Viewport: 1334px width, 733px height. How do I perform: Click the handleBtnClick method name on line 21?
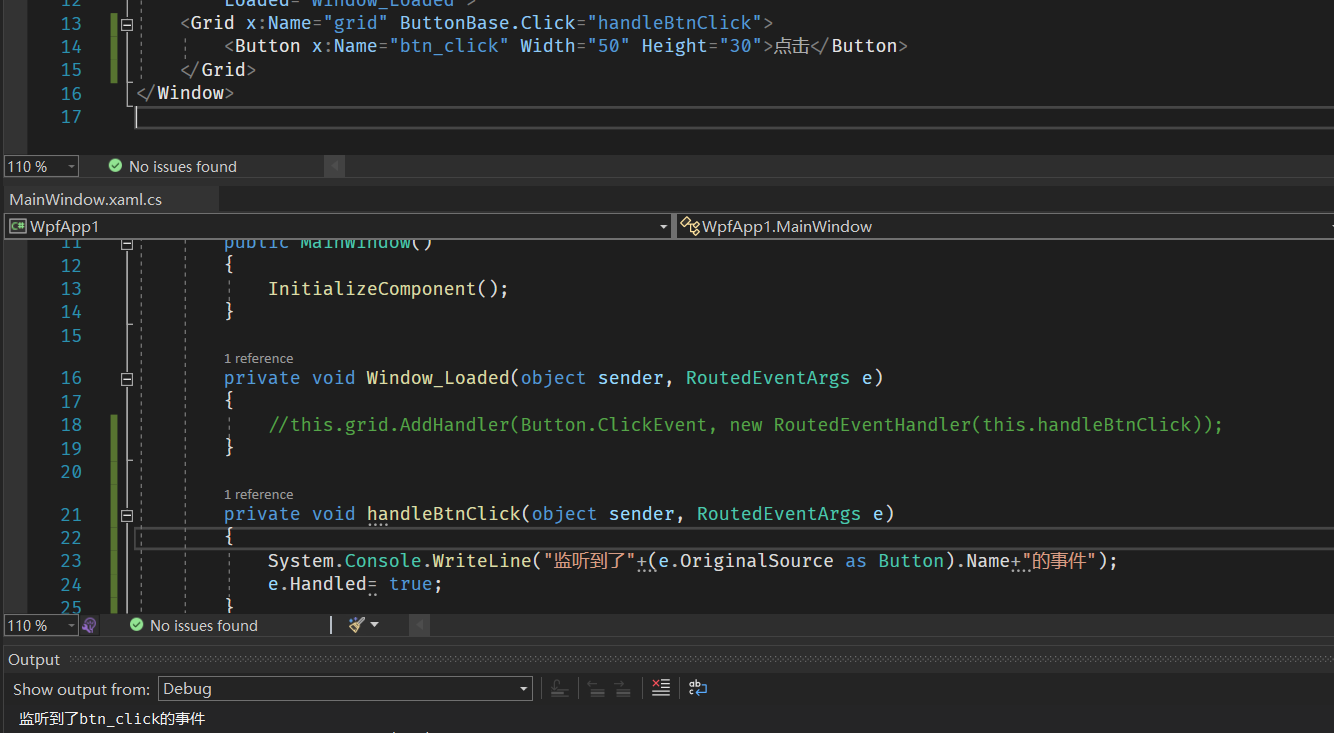pyautogui.click(x=443, y=514)
